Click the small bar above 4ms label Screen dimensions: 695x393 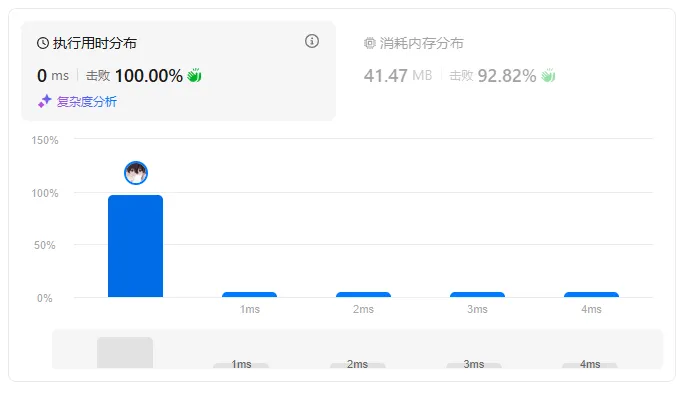click(x=591, y=295)
